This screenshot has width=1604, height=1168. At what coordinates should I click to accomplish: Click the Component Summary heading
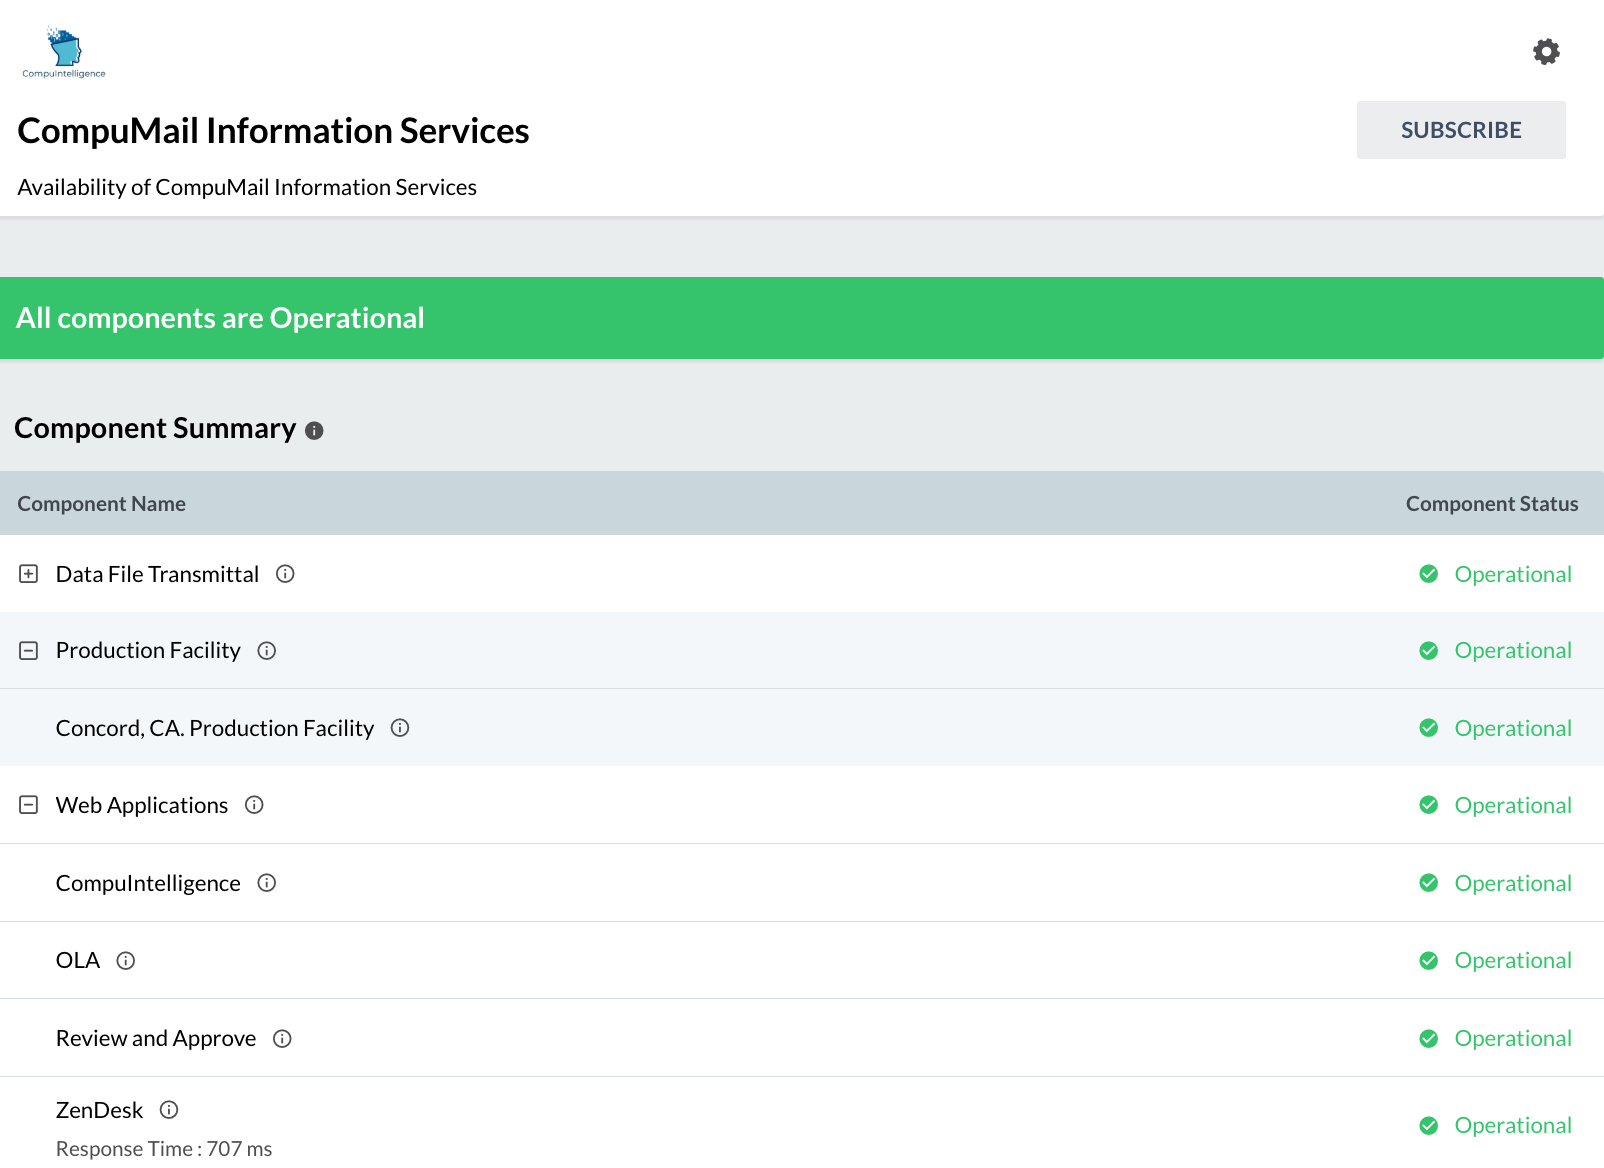tap(155, 428)
